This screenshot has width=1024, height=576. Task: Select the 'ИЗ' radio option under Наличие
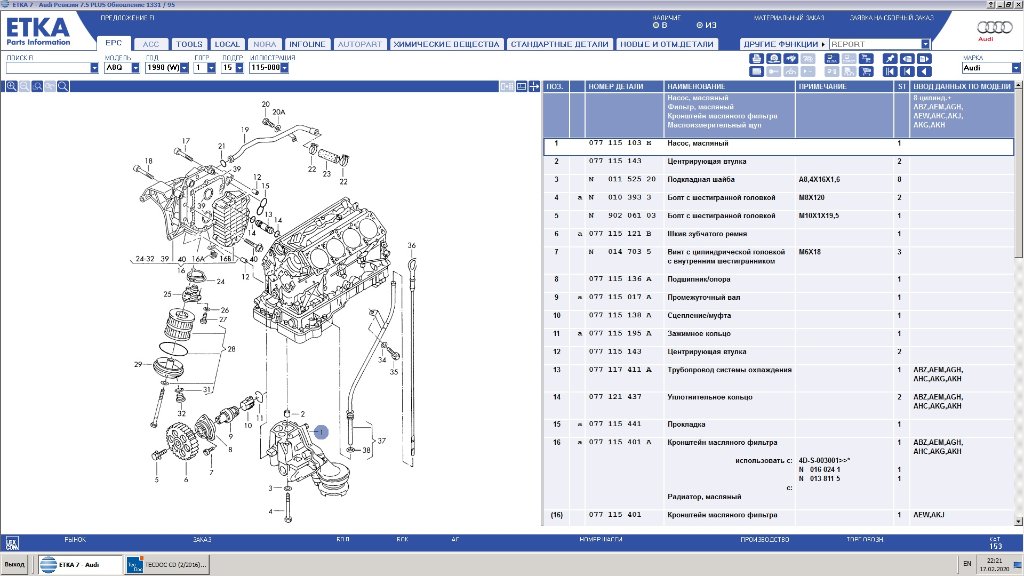(x=699, y=24)
